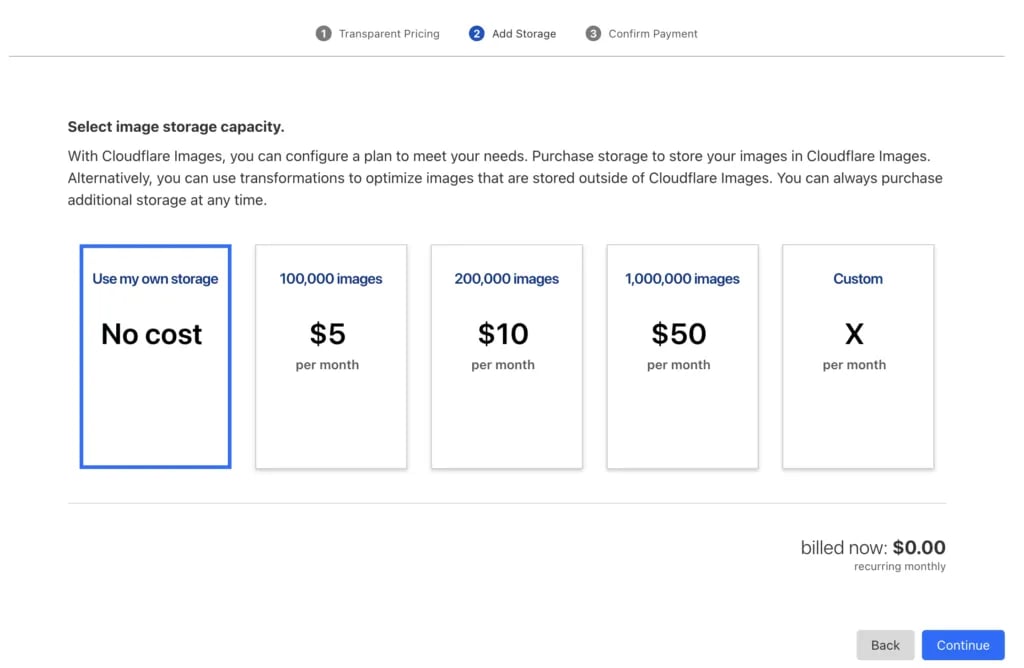Pick the 1,000,000 images $50 plan
The width and height of the screenshot is (1024, 668).
(682, 357)
